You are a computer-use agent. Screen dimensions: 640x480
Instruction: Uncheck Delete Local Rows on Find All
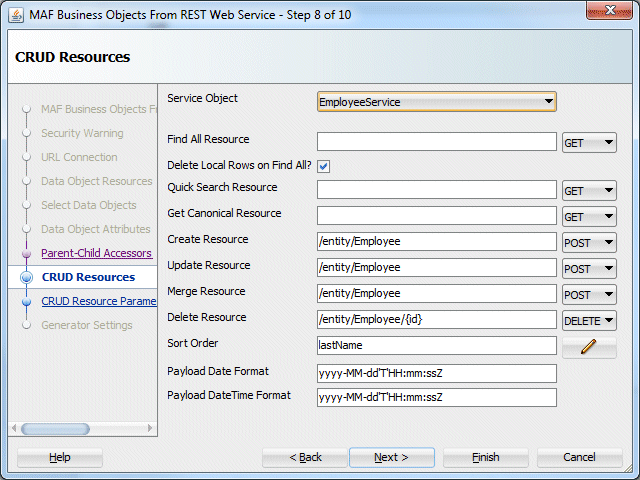(324, 166)
